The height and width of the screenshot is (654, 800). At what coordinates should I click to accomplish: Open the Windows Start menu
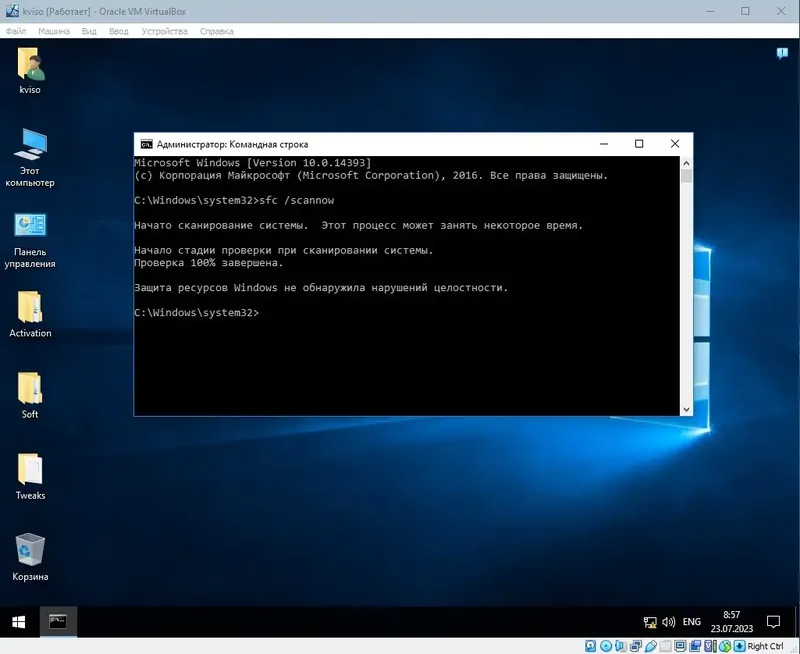pos(16,621)
